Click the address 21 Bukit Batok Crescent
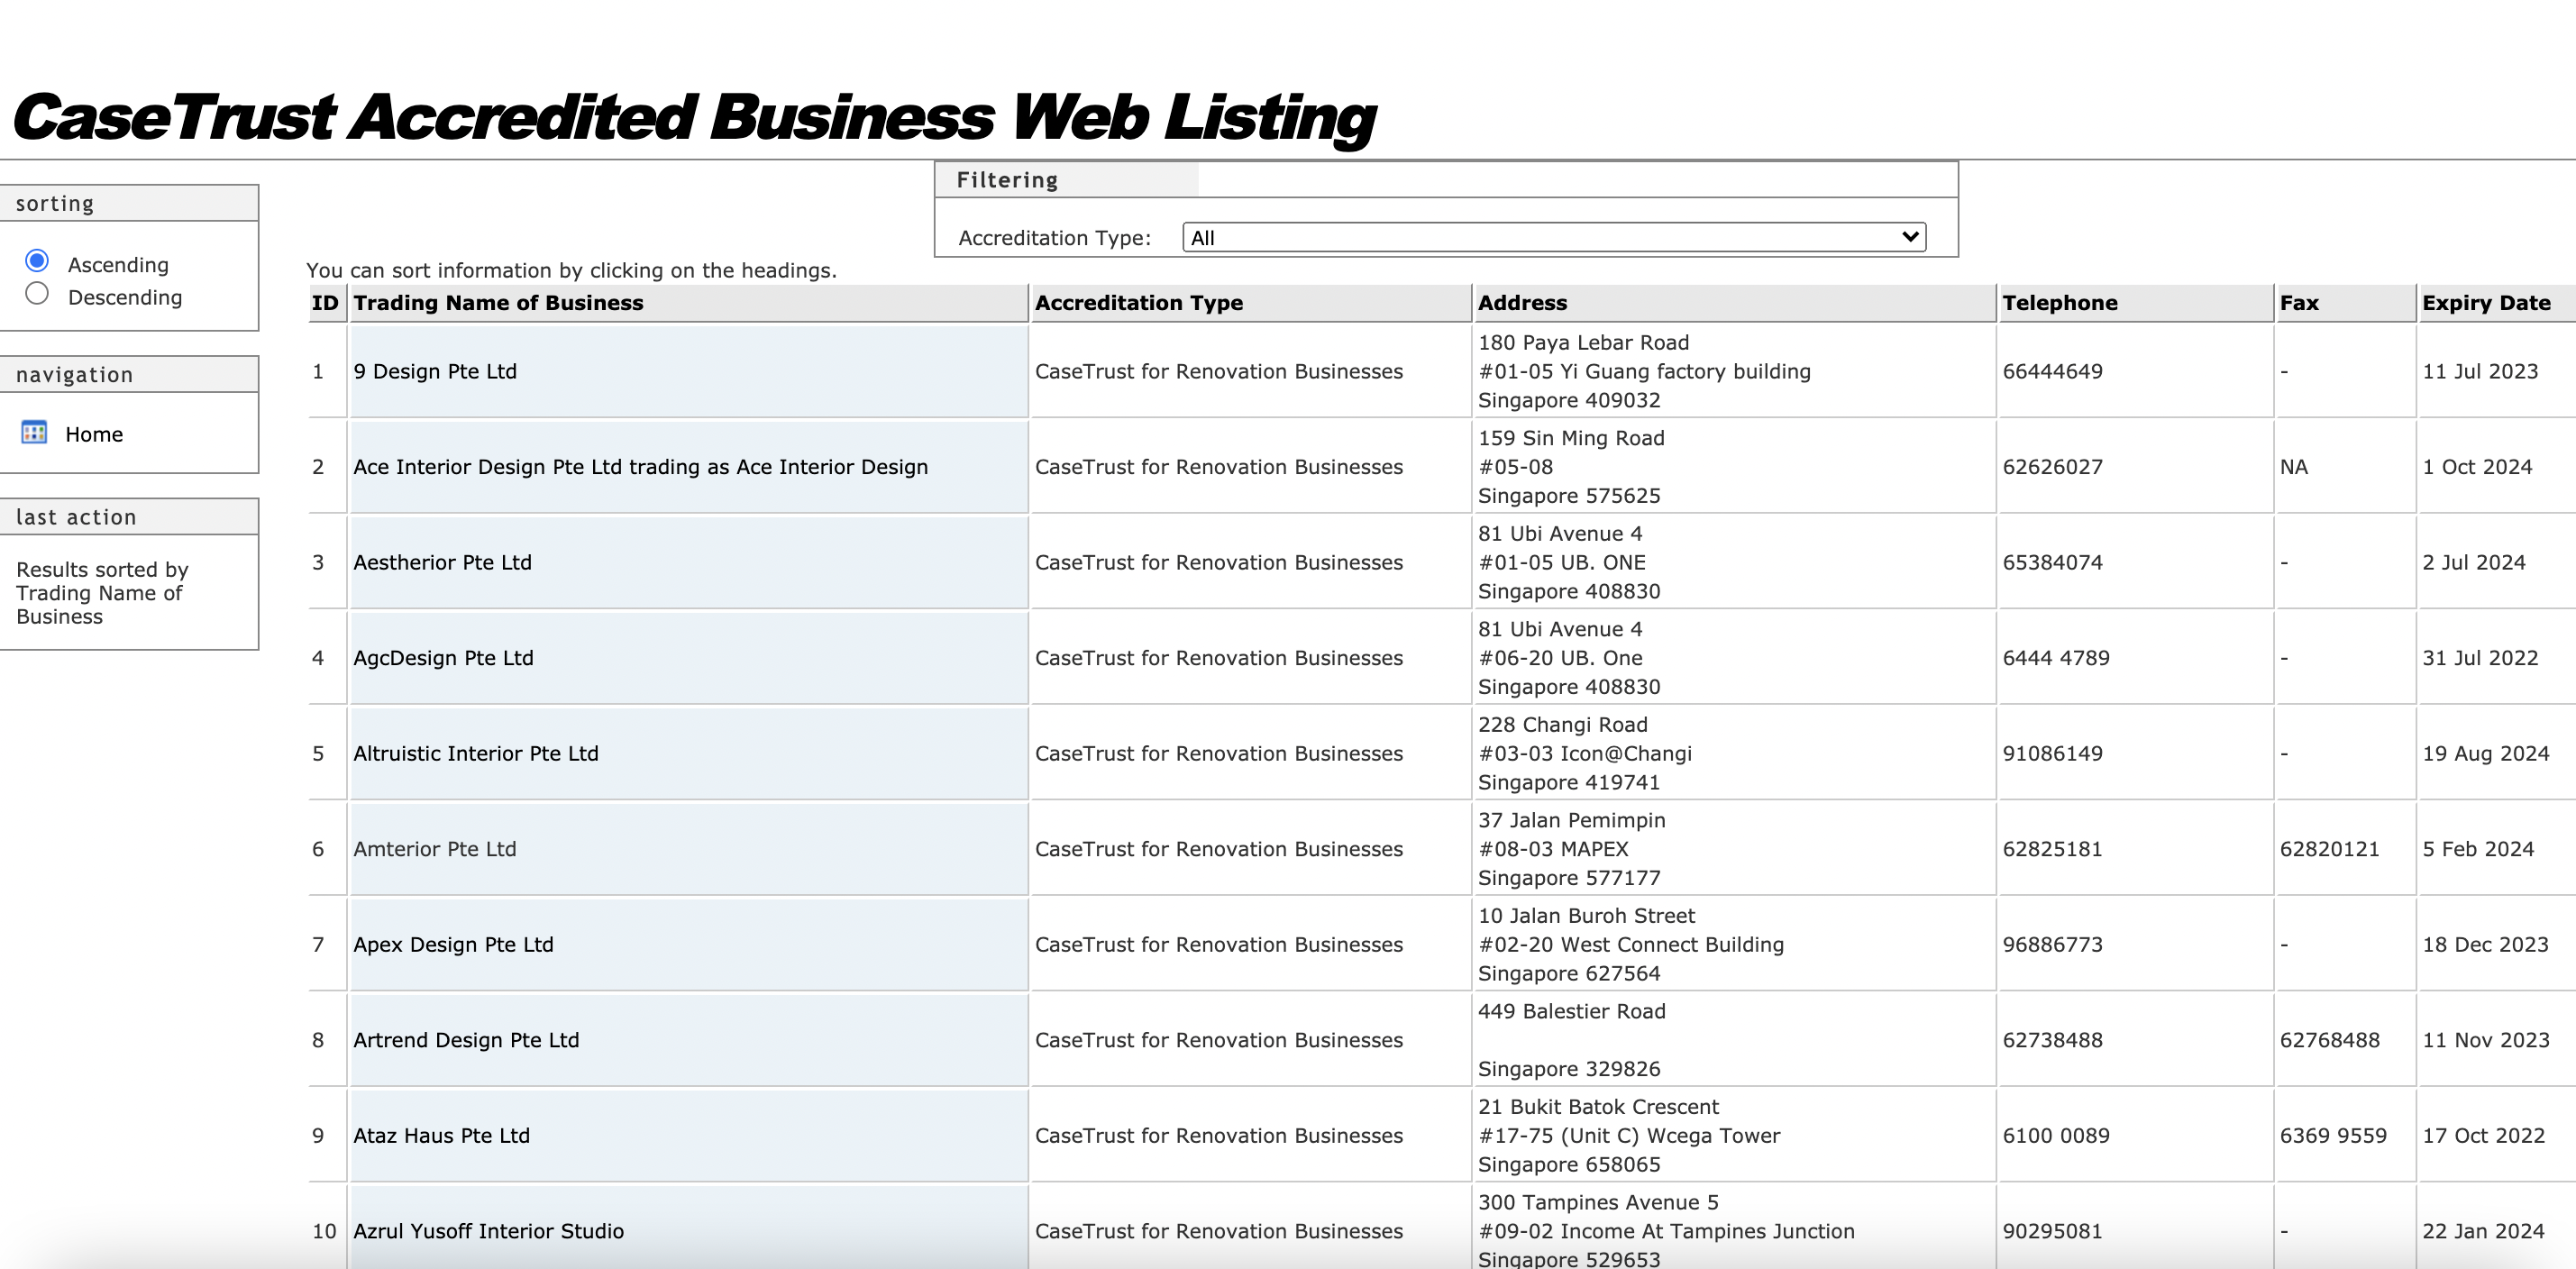 [1598, 1107]
